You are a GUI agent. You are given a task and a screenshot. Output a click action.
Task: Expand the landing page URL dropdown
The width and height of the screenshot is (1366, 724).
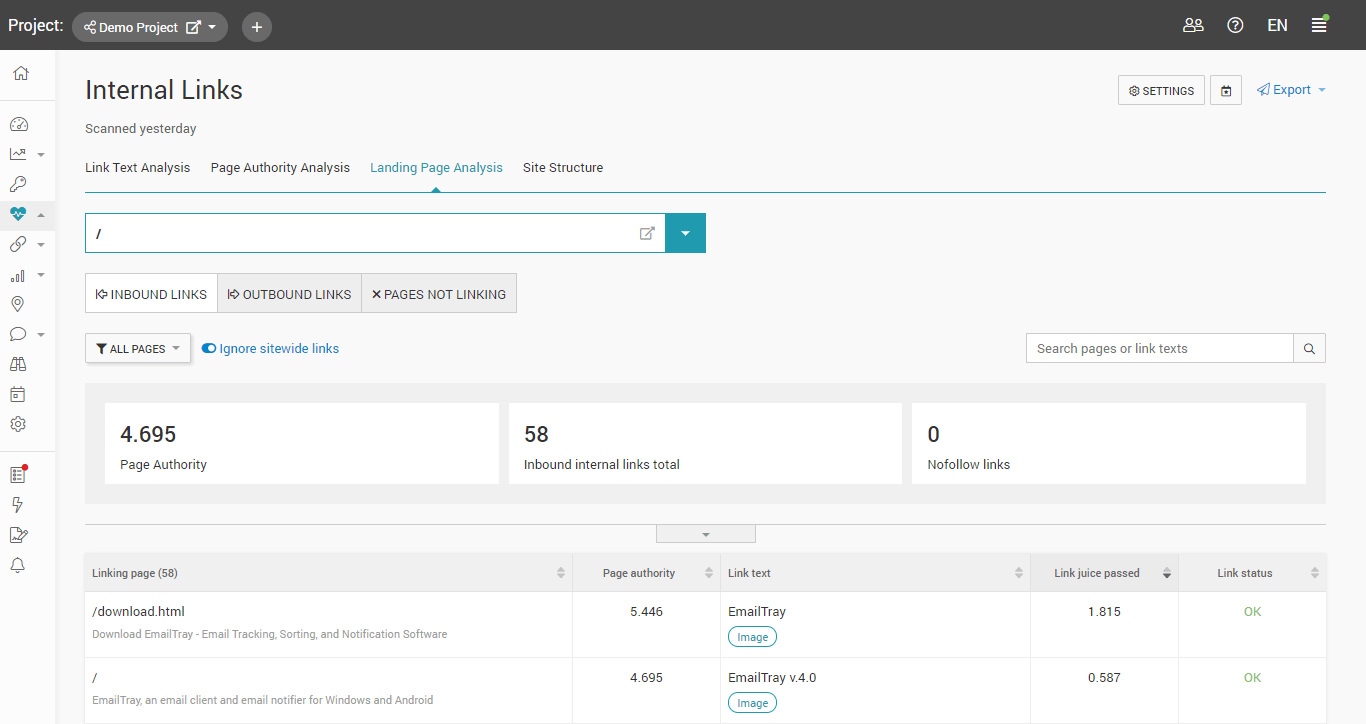pos(685,233)
